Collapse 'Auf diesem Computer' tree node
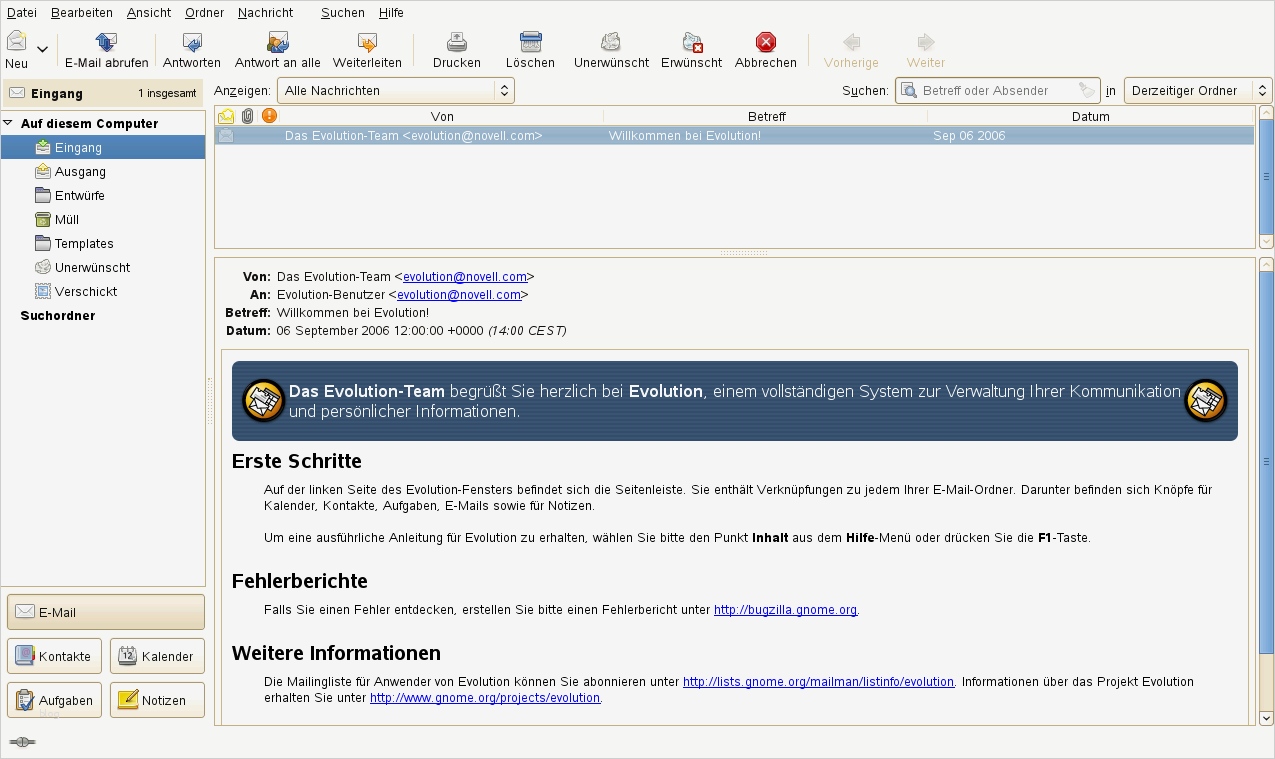This screenshot has height=759, width=1275. click(8, 123)
